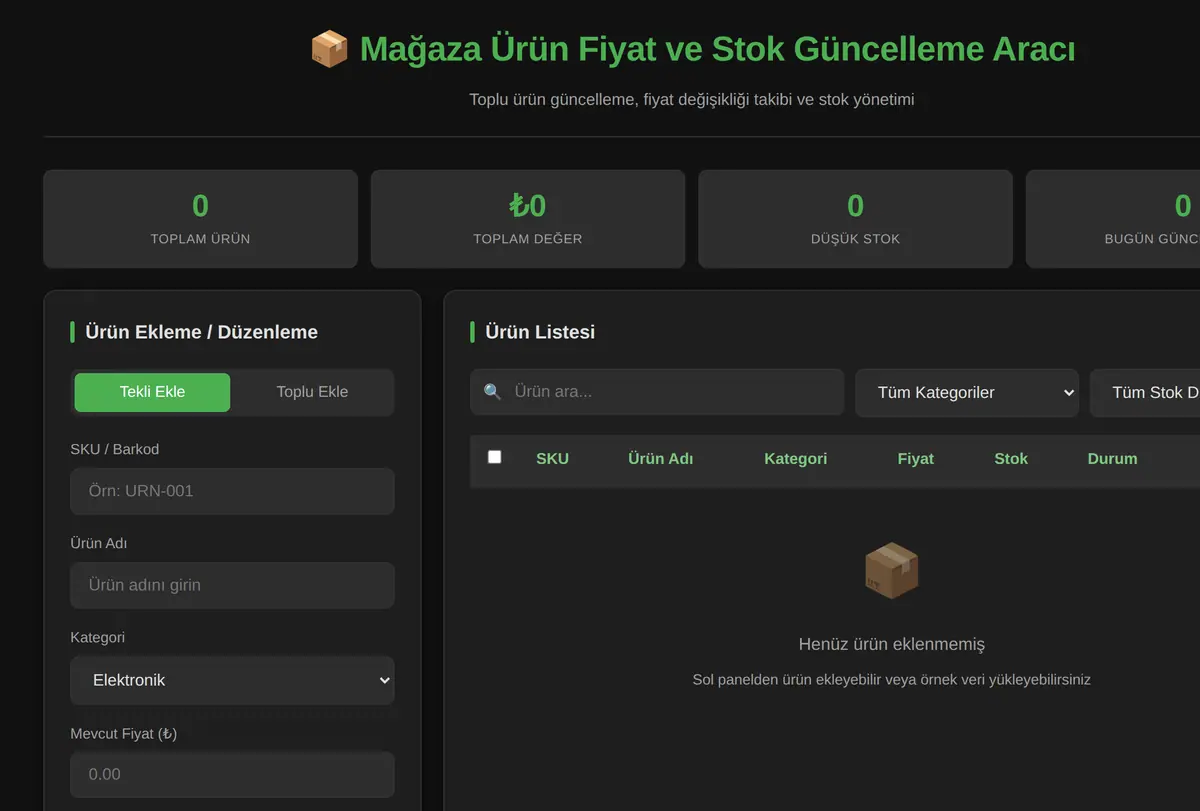Click the Mevcut Fiyat input field
Screen dimensions: 1200x811
(232, 774)
